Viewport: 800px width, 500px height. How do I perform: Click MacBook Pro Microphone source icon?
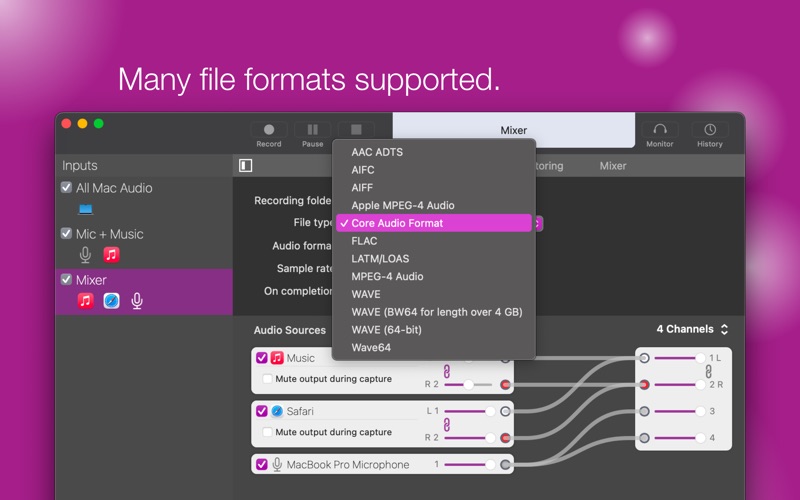tap(277, 464)
